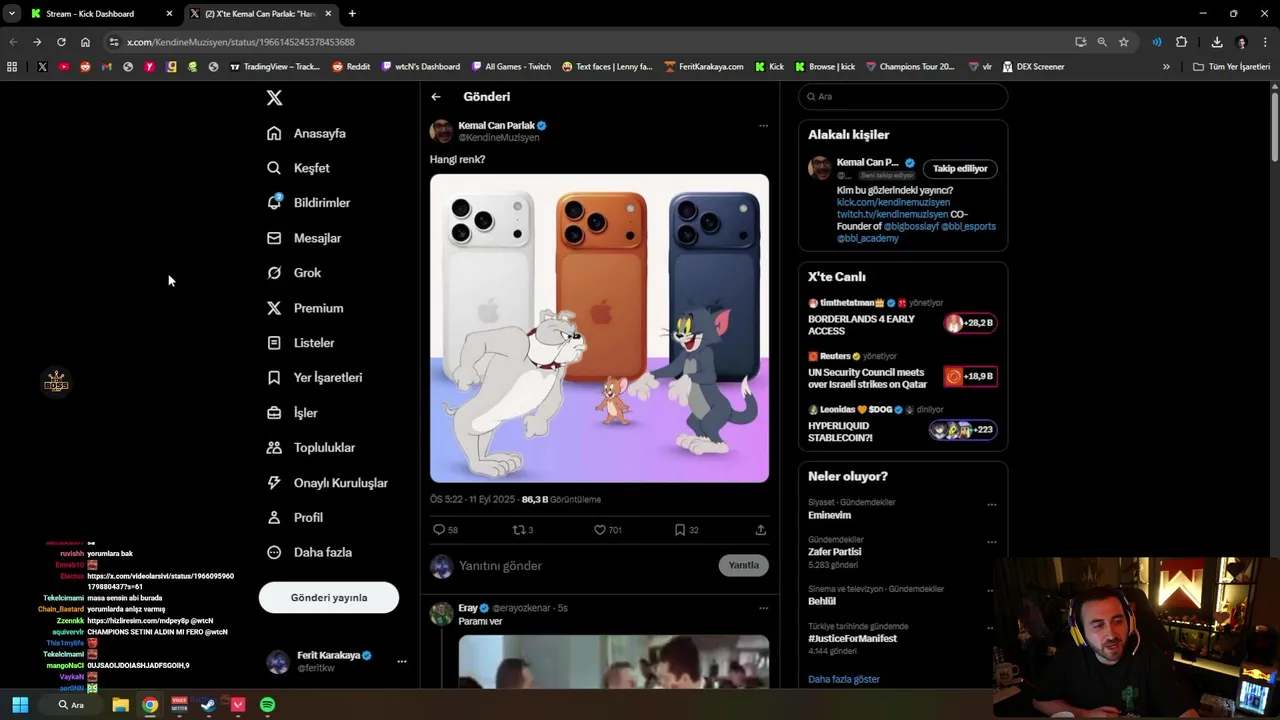Viewport: 1280px width, 720px height.
Task: Open Kemal Can Parlak profile avatar in post
Action: tap(441, 131)
